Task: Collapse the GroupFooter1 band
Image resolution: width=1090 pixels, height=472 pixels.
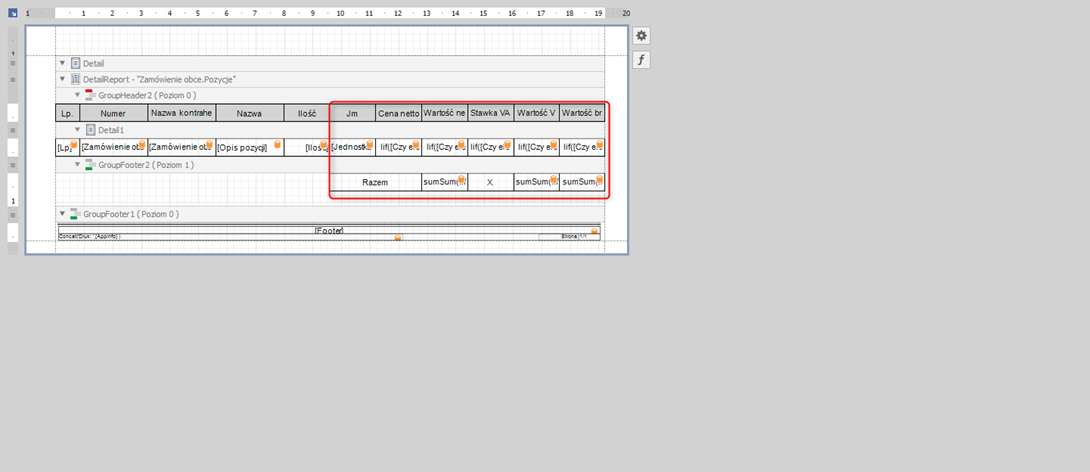Action: pyautogui.click(x=62, y=214)
